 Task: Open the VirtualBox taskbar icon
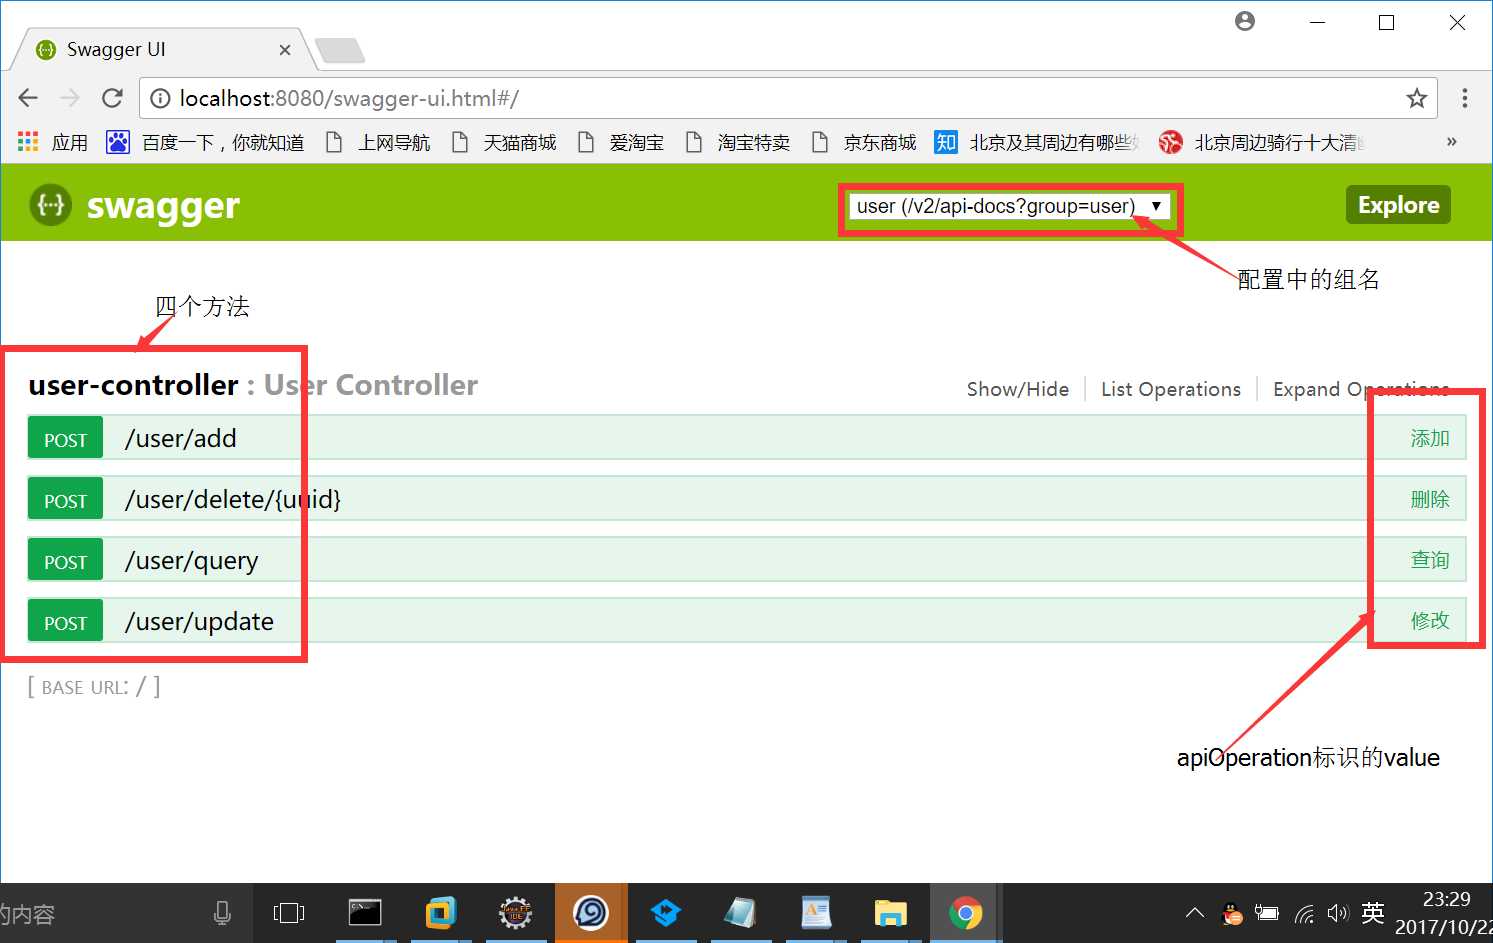440,913
